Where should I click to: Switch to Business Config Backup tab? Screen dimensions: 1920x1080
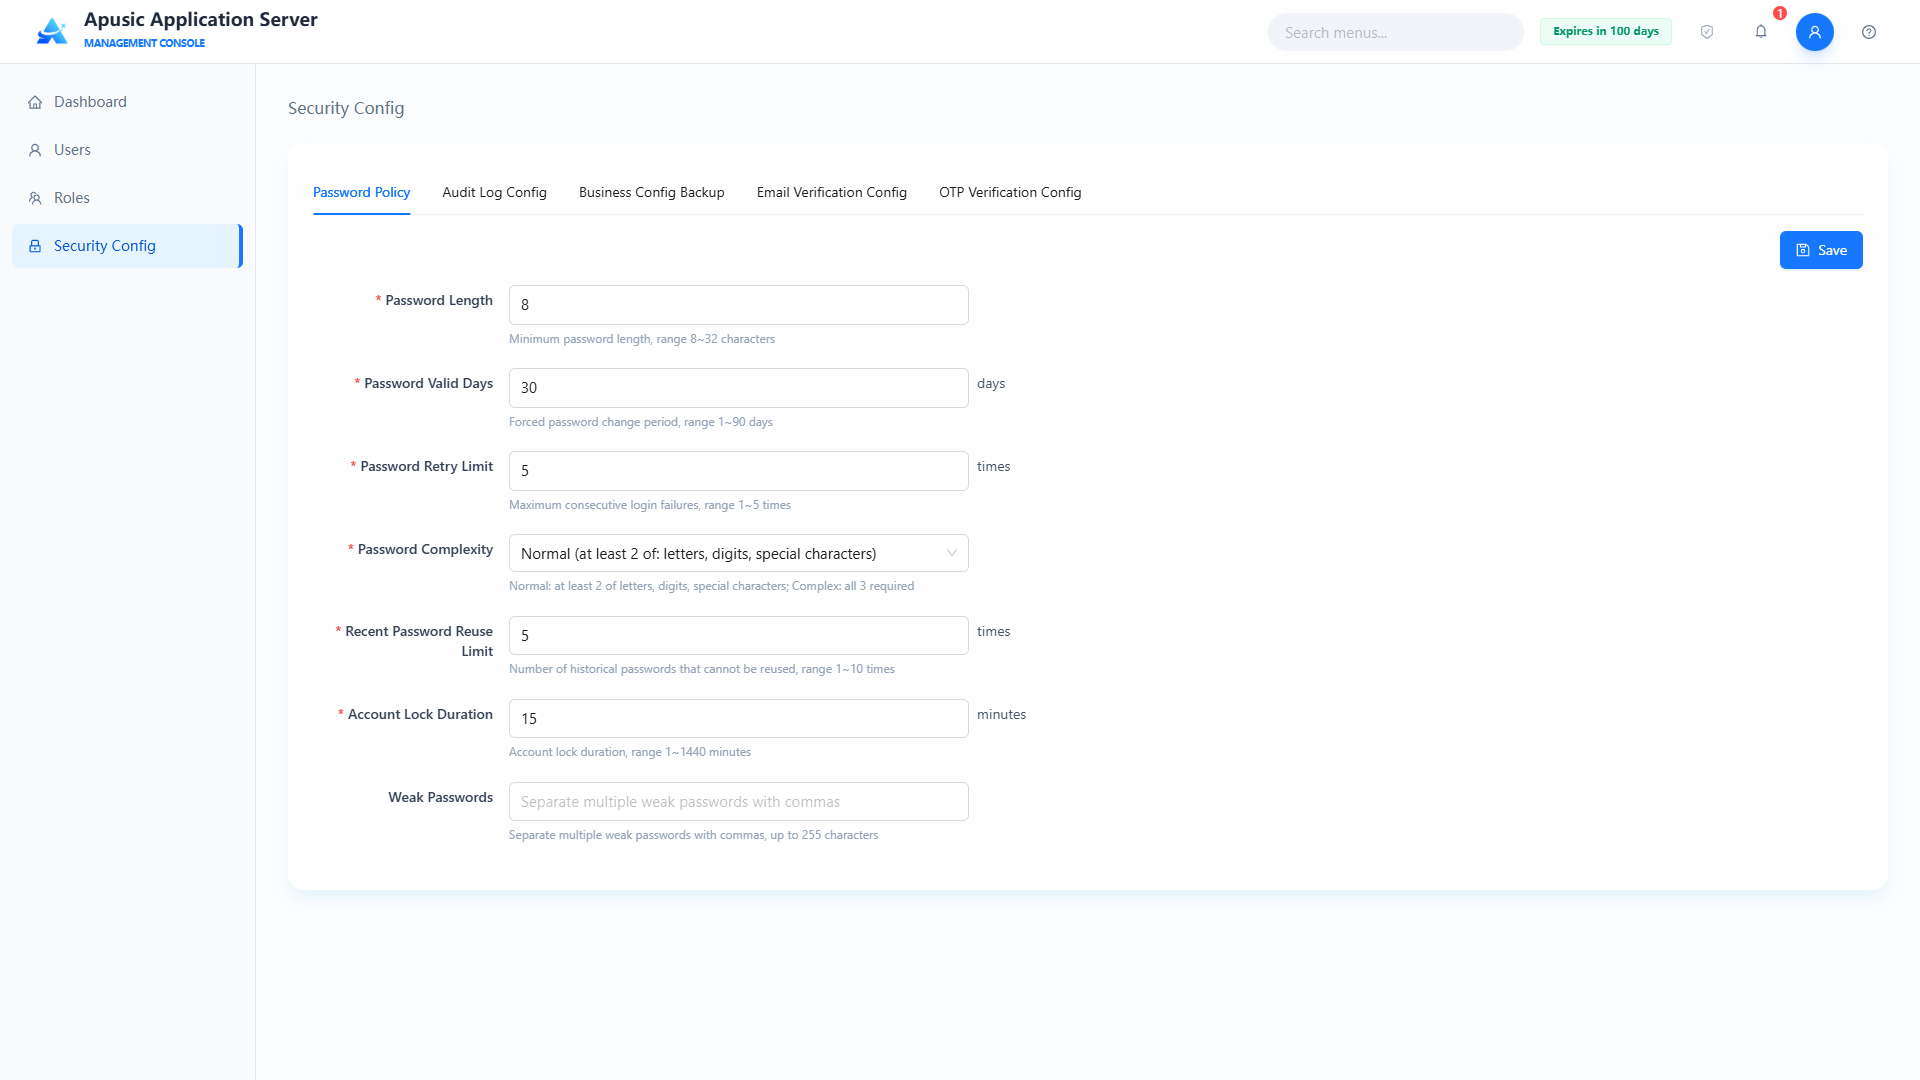pos(652,192)
